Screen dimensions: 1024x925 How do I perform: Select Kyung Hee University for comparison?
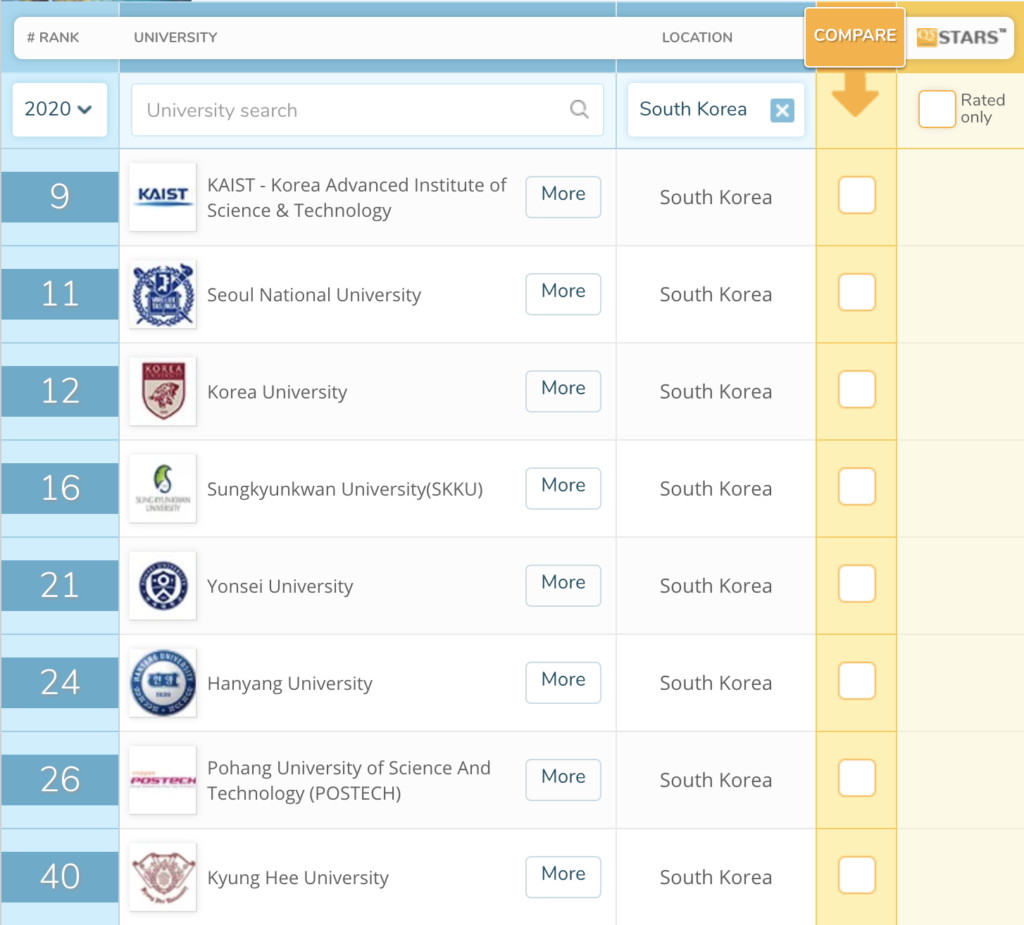tap(856, 875)
